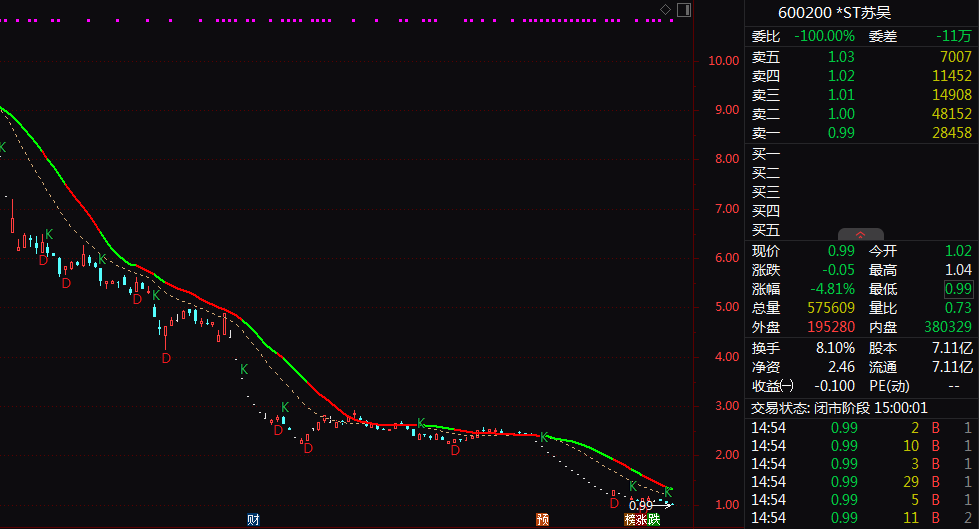This screenshot has height=529, width=979.
Task: Click the 内盘 value 380329
Action: [948, 327]
